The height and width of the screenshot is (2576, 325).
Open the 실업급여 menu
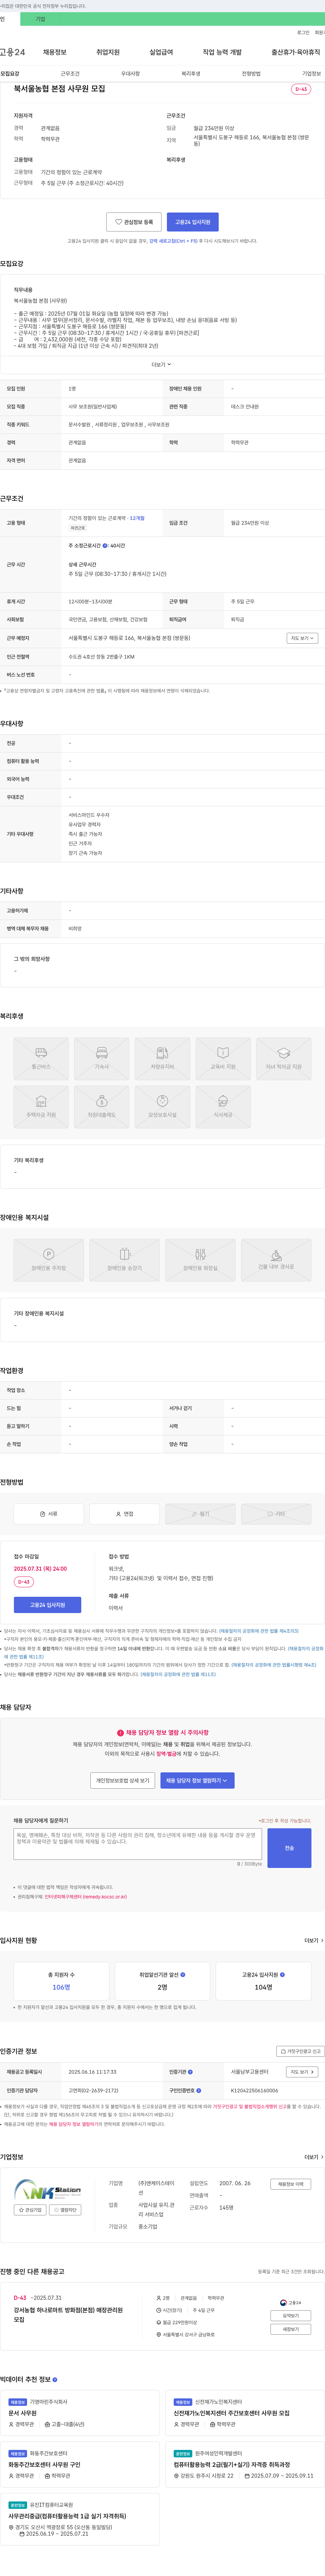click(161, 52)
